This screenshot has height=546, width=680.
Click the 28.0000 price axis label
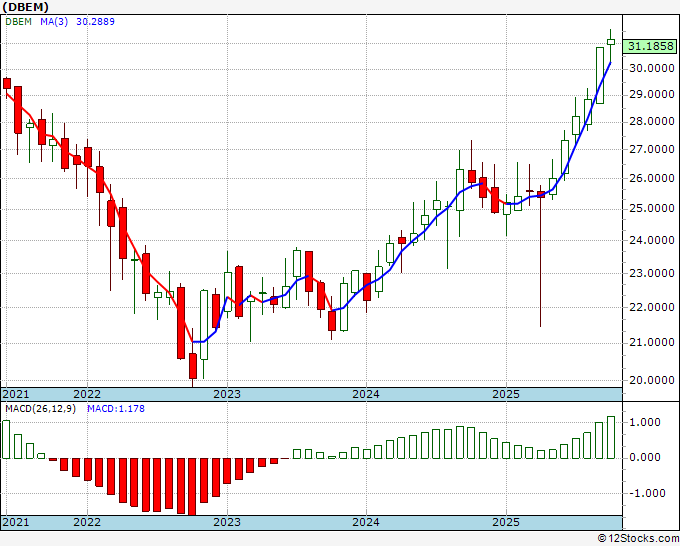pyautogui.click(x=651, y=122)
